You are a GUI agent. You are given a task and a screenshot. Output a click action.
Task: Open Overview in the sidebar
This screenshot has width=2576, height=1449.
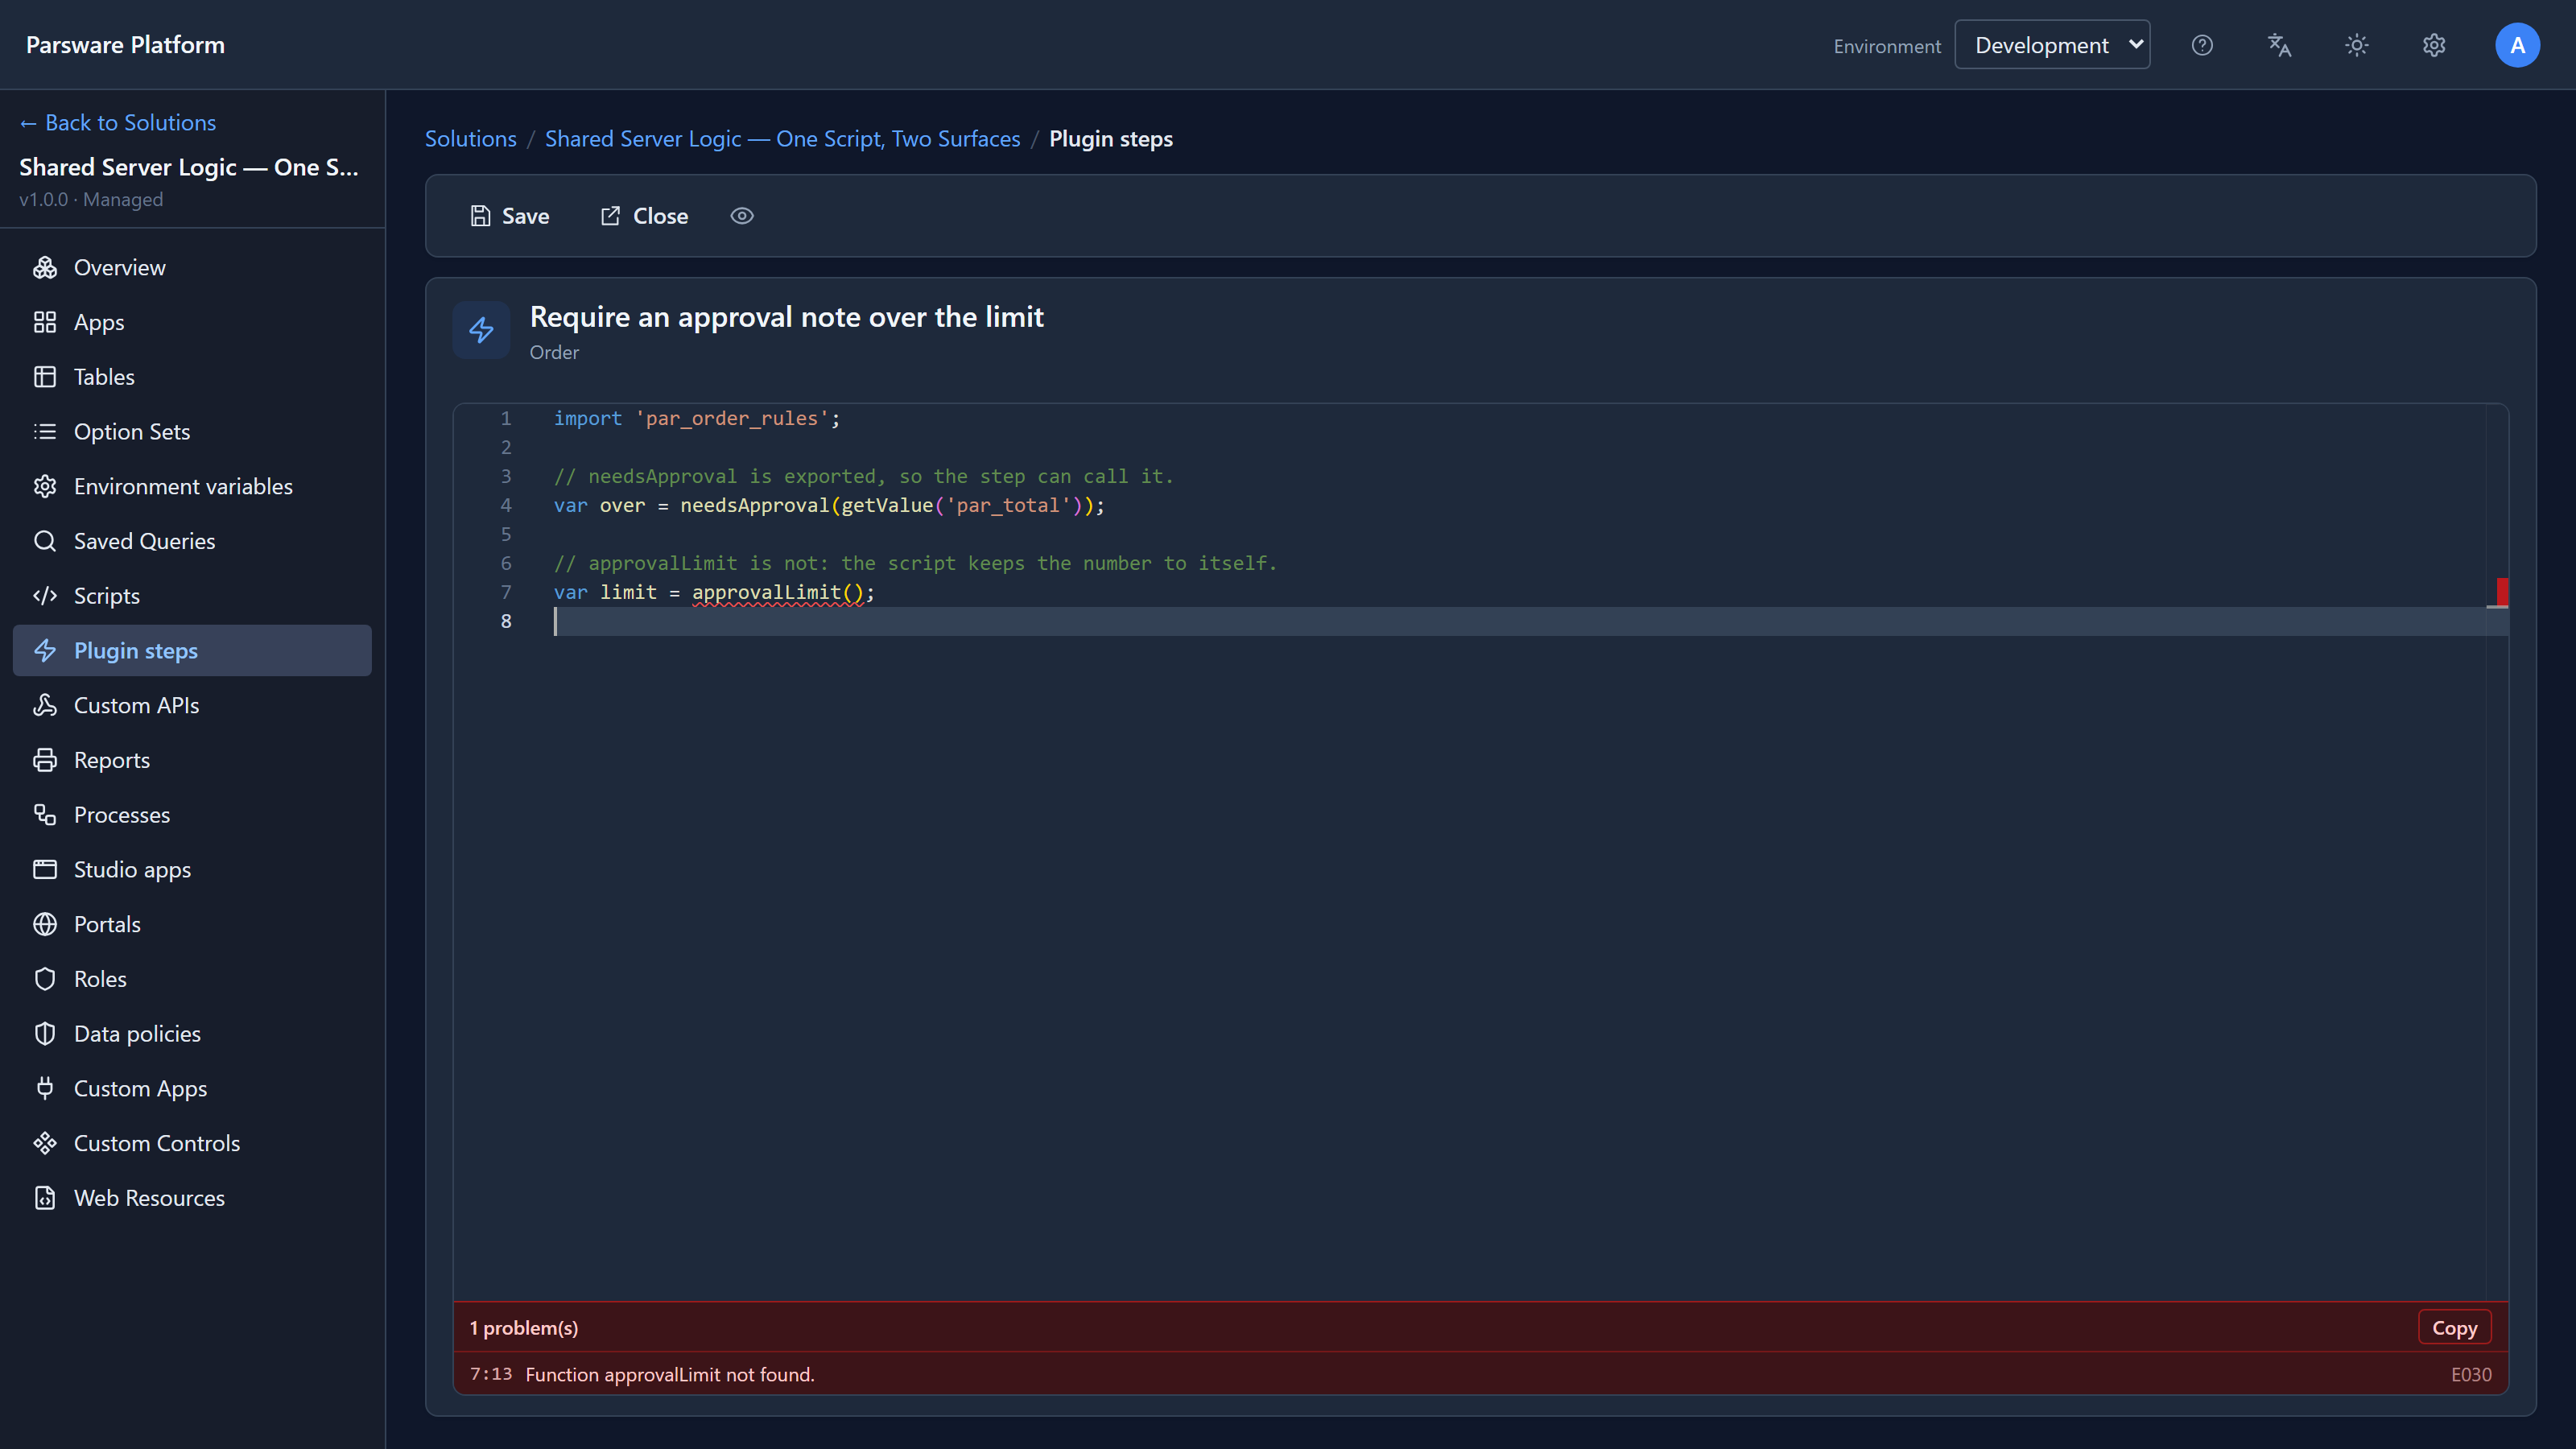192,267
